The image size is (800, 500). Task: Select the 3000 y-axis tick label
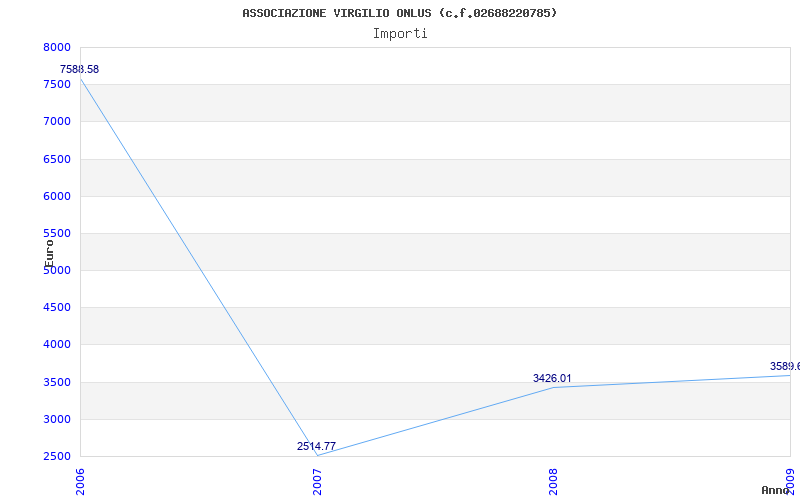pyautogui.click(x=57, y=419)
